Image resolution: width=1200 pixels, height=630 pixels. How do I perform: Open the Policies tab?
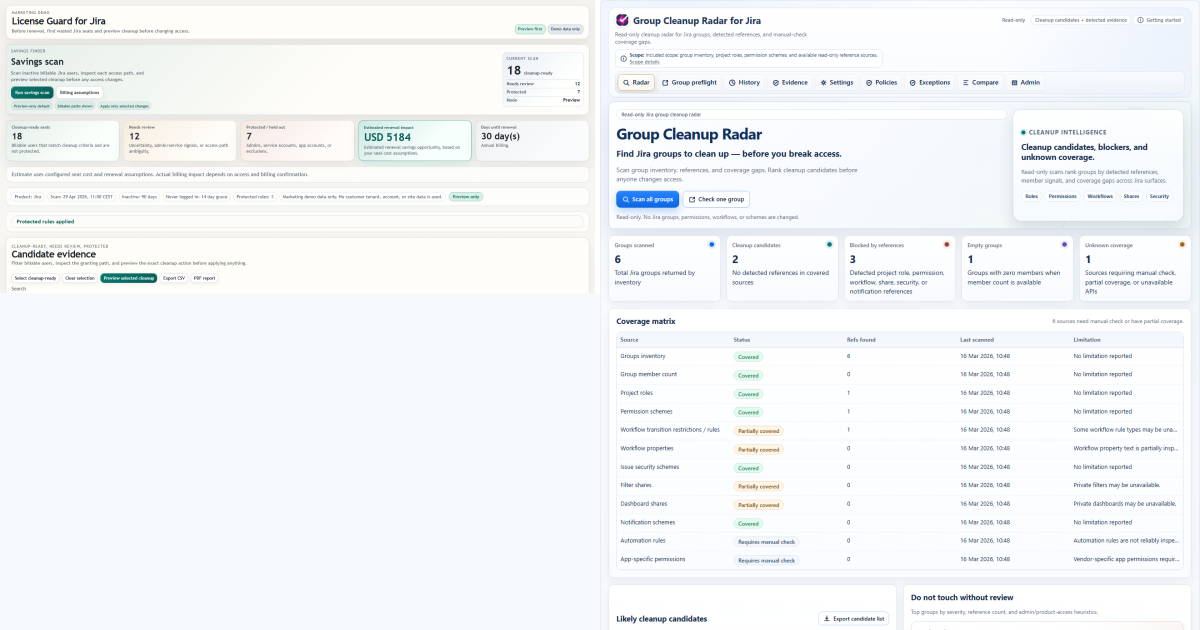point(882,83)
